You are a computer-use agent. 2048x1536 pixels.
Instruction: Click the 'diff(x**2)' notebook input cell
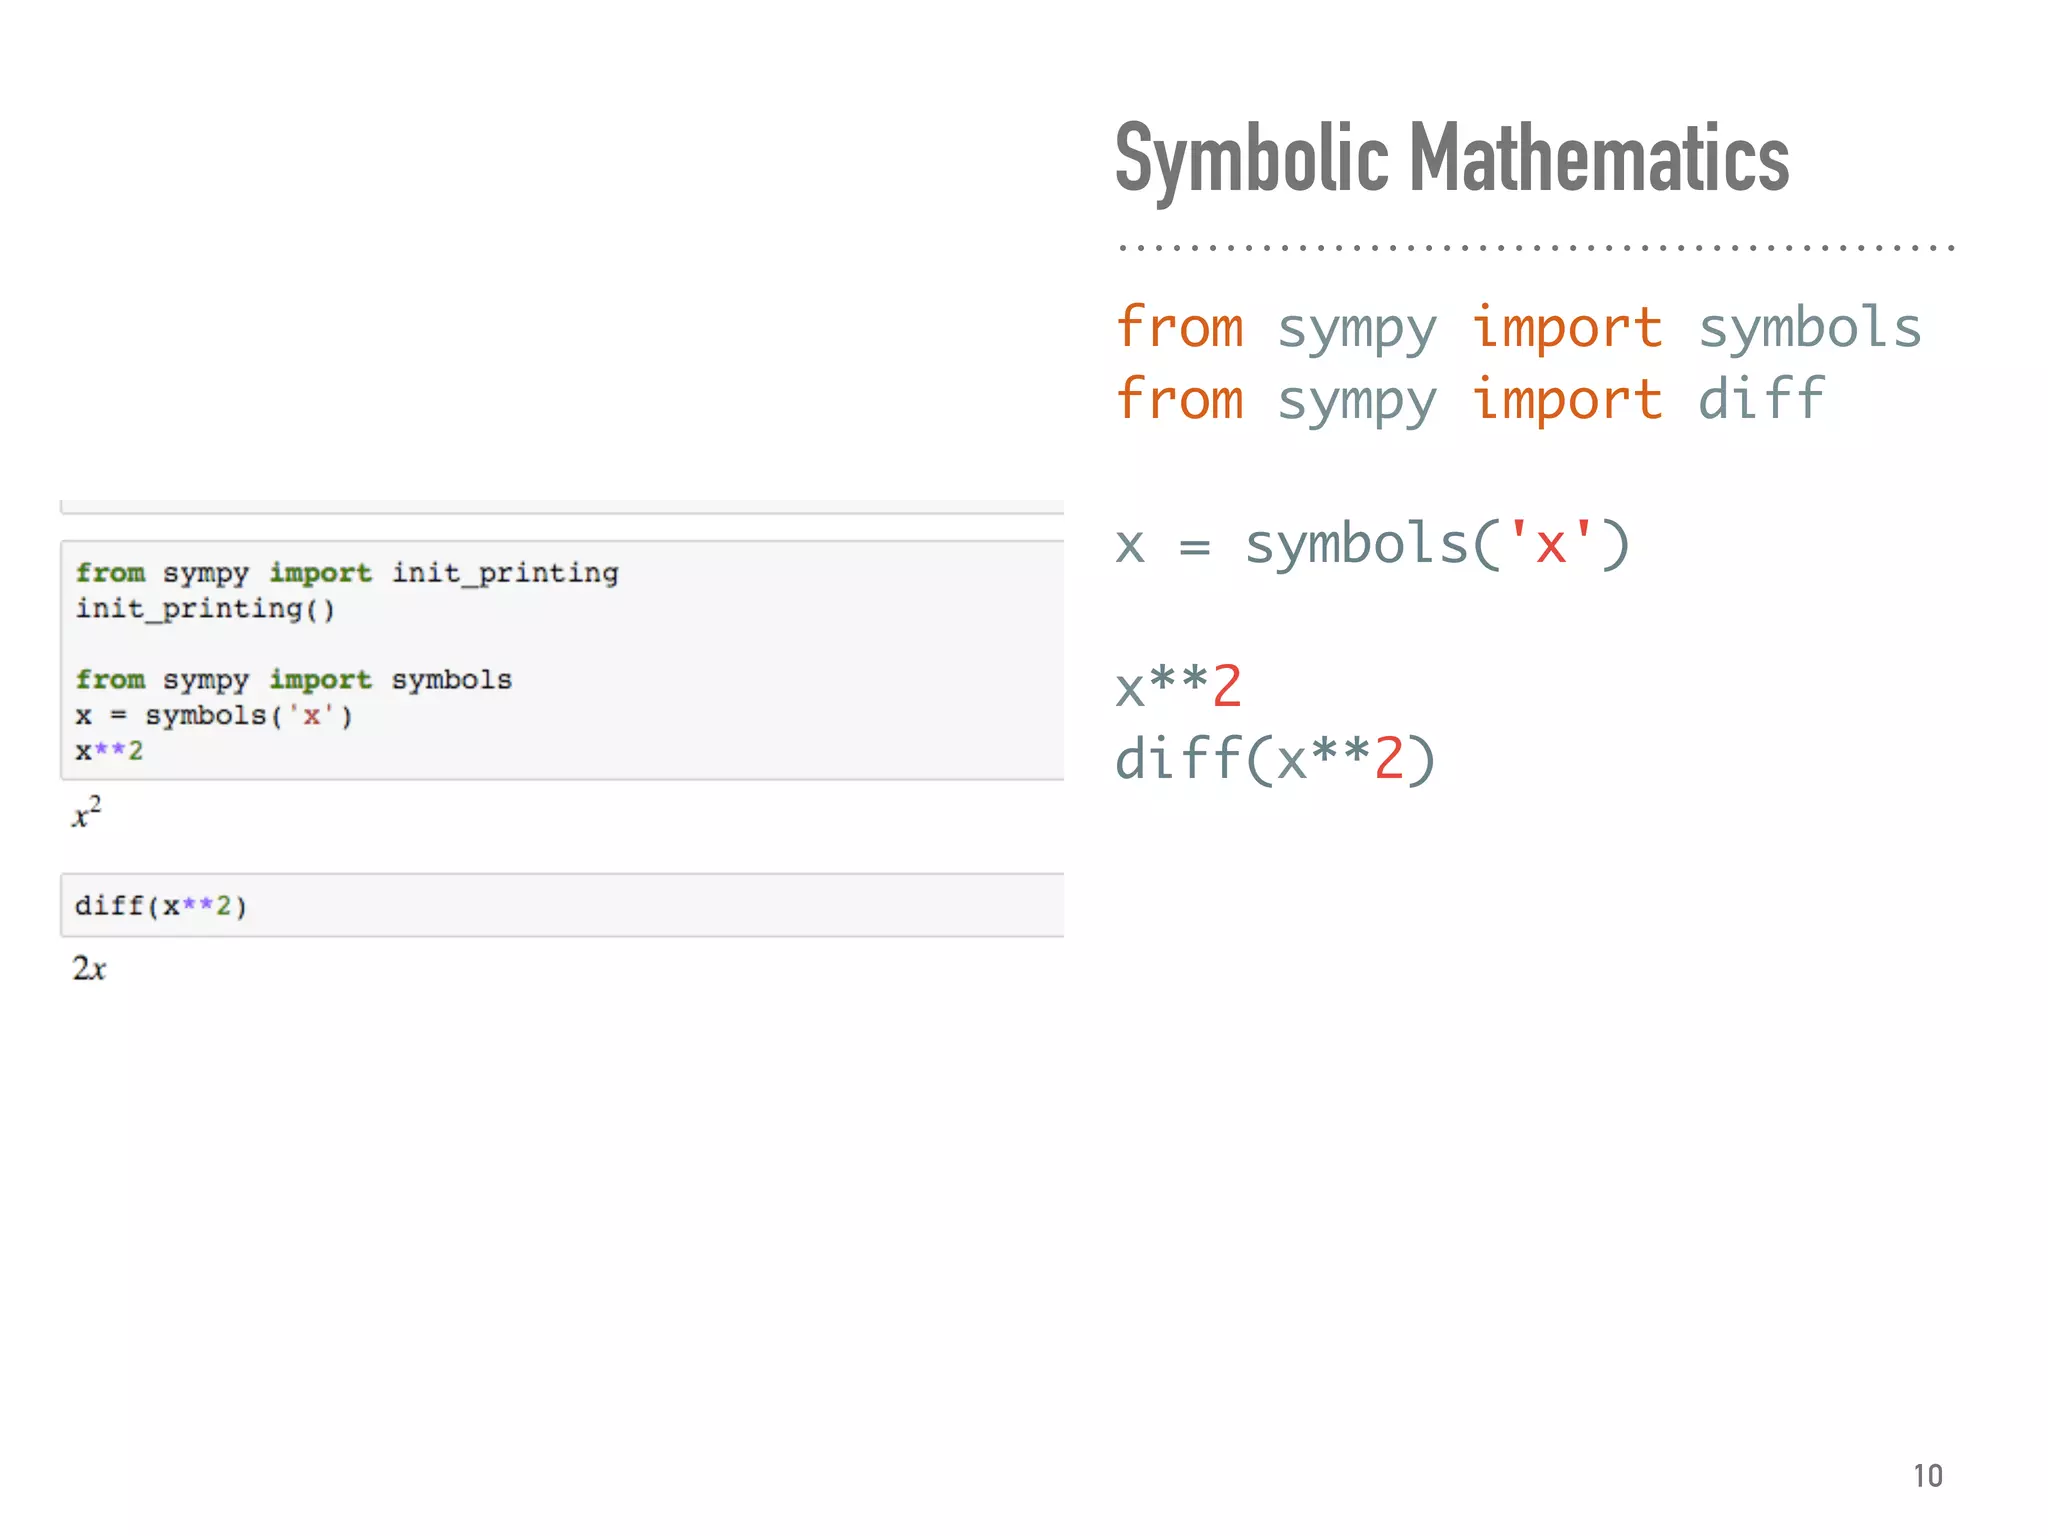point(562,905)
